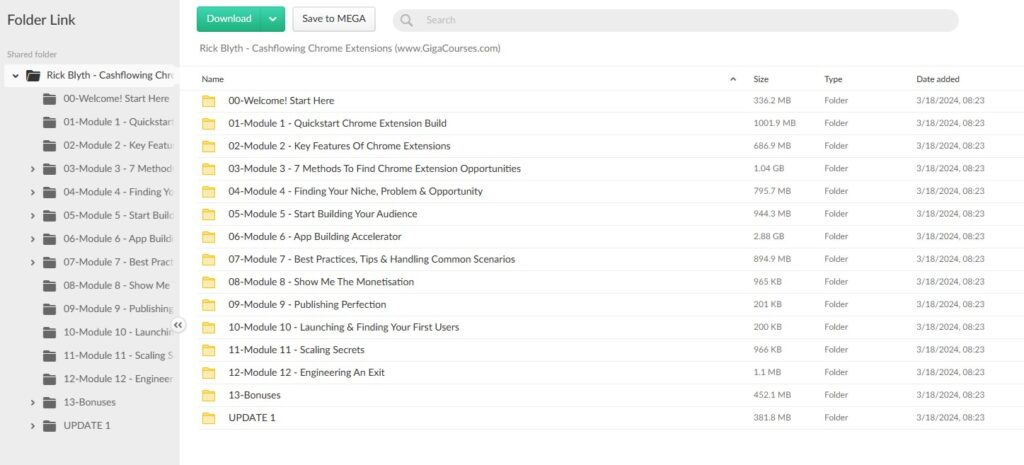
Task: Click the breadcrumb Rick Blyth - Cashflowing Chrome Extensions
Action: tap(350, 48)
